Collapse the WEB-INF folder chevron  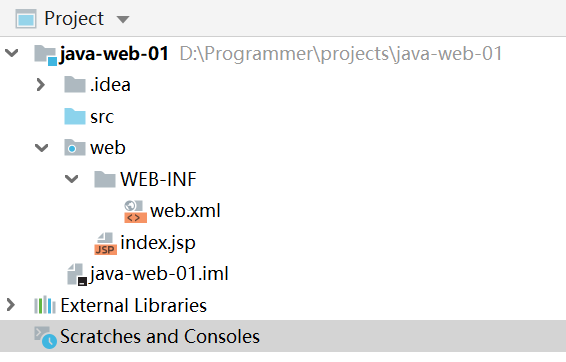tap(71, 179)
